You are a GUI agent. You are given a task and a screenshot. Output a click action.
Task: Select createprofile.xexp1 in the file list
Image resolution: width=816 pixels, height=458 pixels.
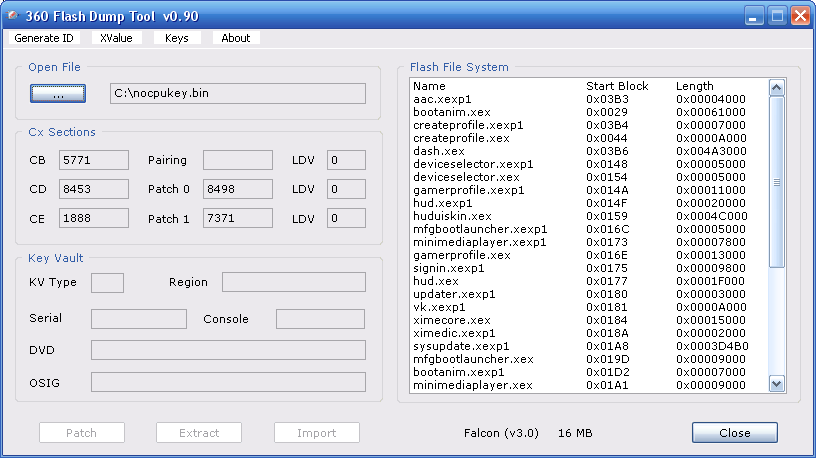[588, 125]
